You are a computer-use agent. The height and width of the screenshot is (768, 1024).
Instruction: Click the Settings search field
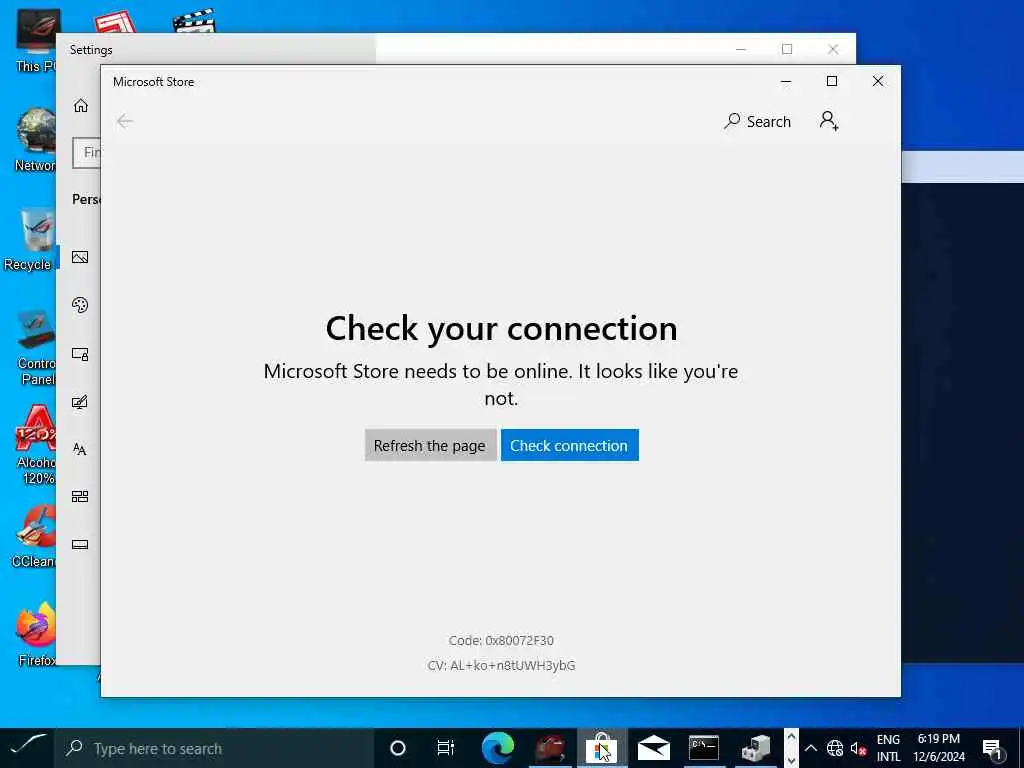86,153
